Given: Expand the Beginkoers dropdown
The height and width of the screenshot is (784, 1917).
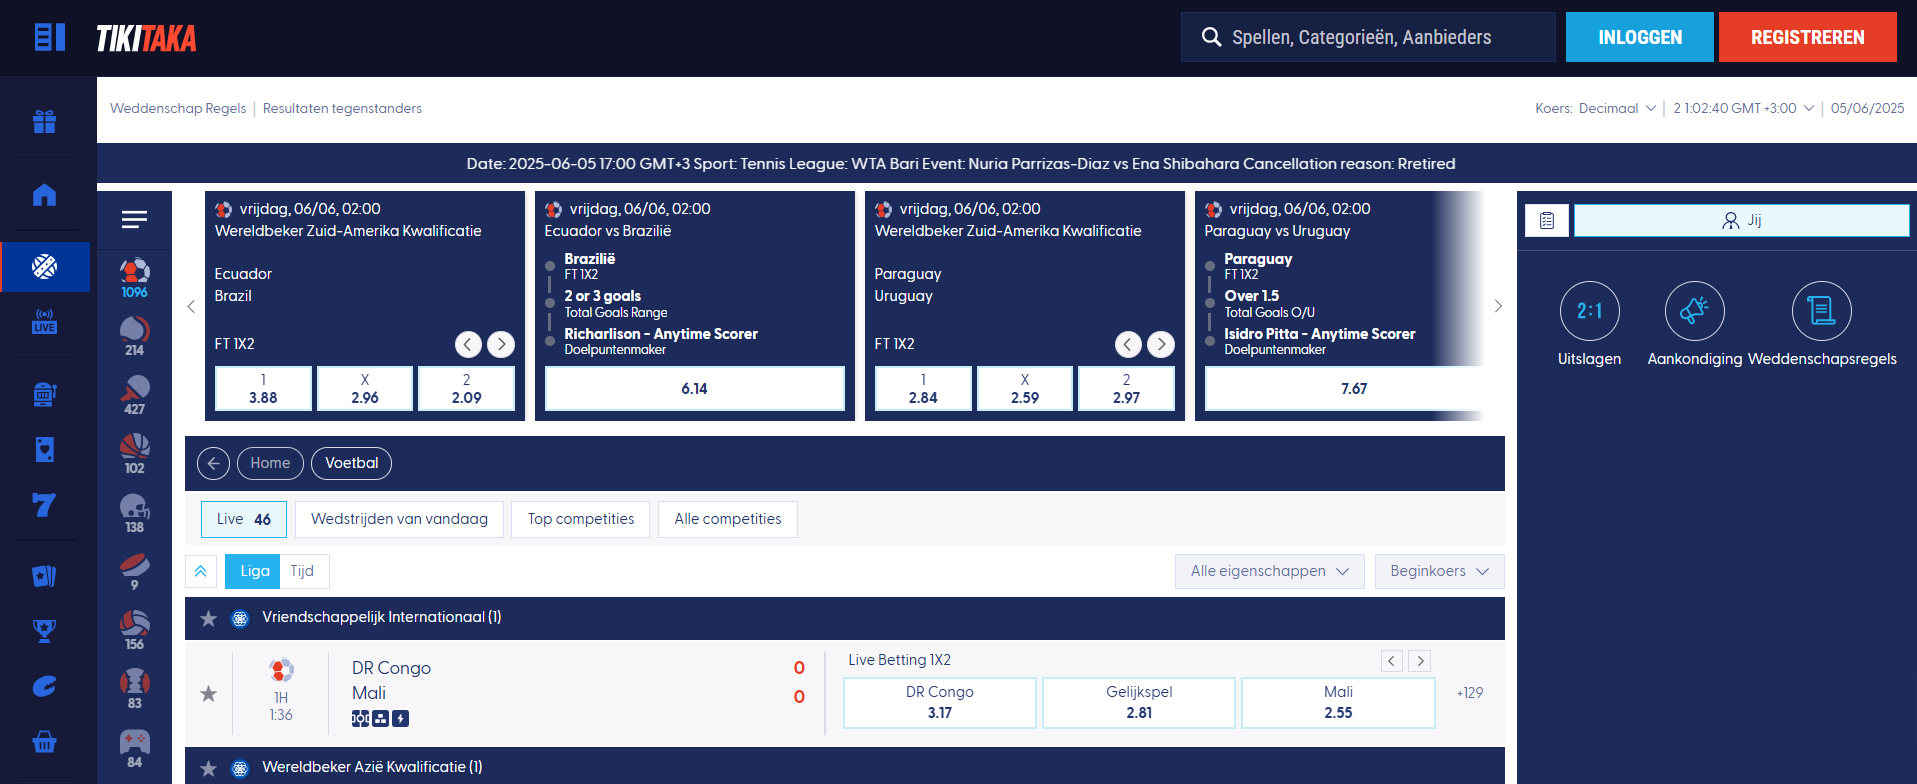Looking at the screenshot, I should 1439,571.
